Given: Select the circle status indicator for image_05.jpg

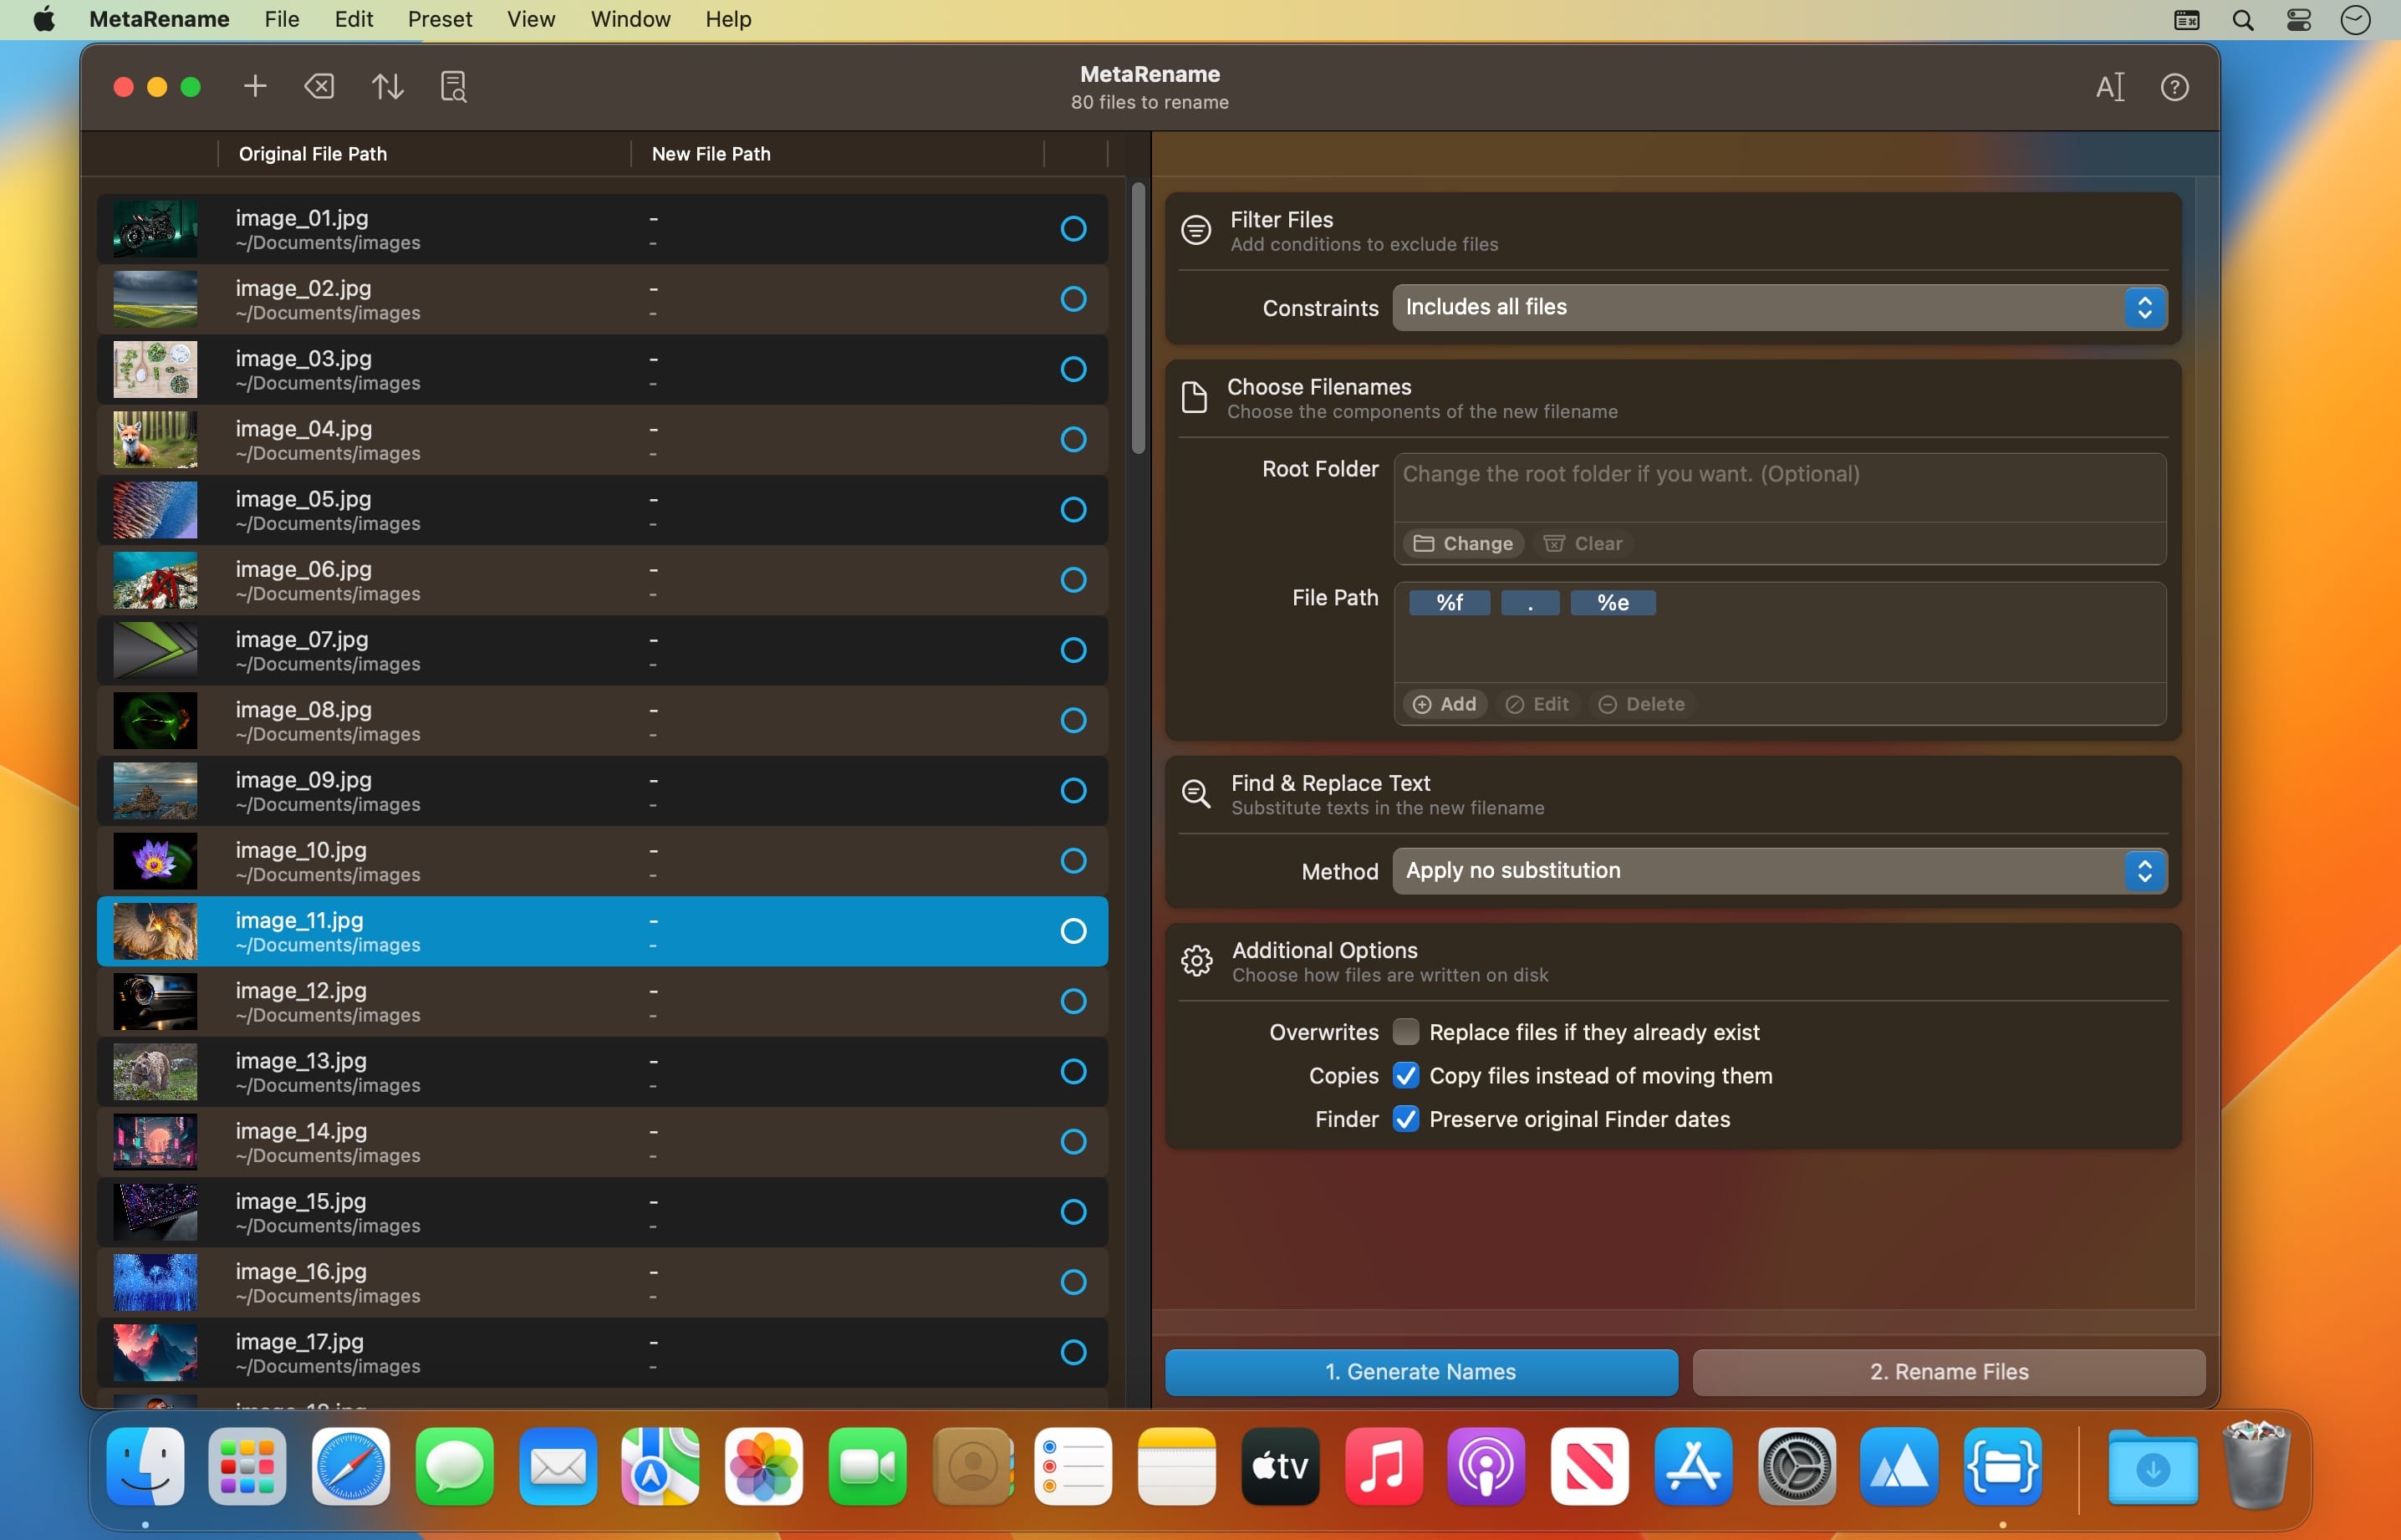Looking at the screenshot, I should click(x=1073, y=510).
